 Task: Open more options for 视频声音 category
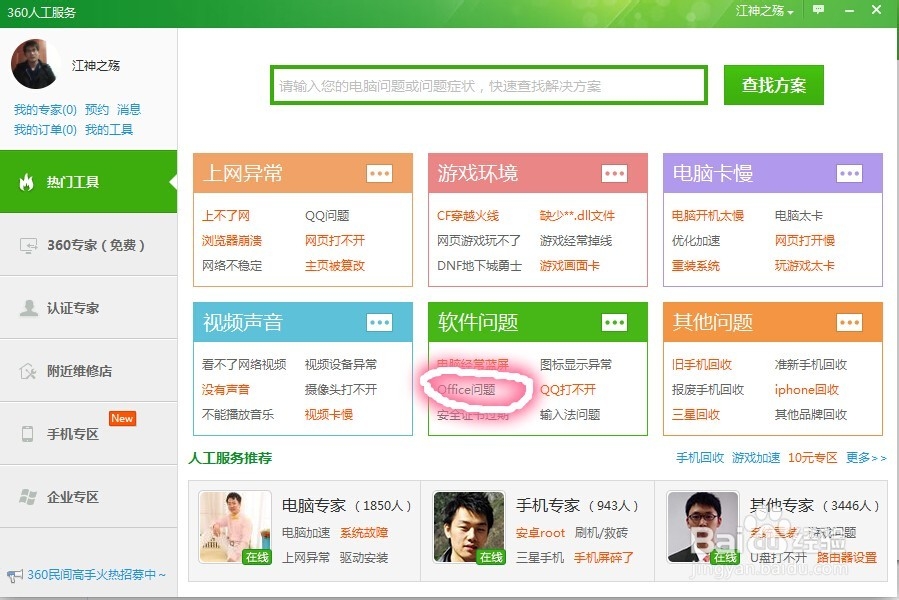(x=380, y=322)
